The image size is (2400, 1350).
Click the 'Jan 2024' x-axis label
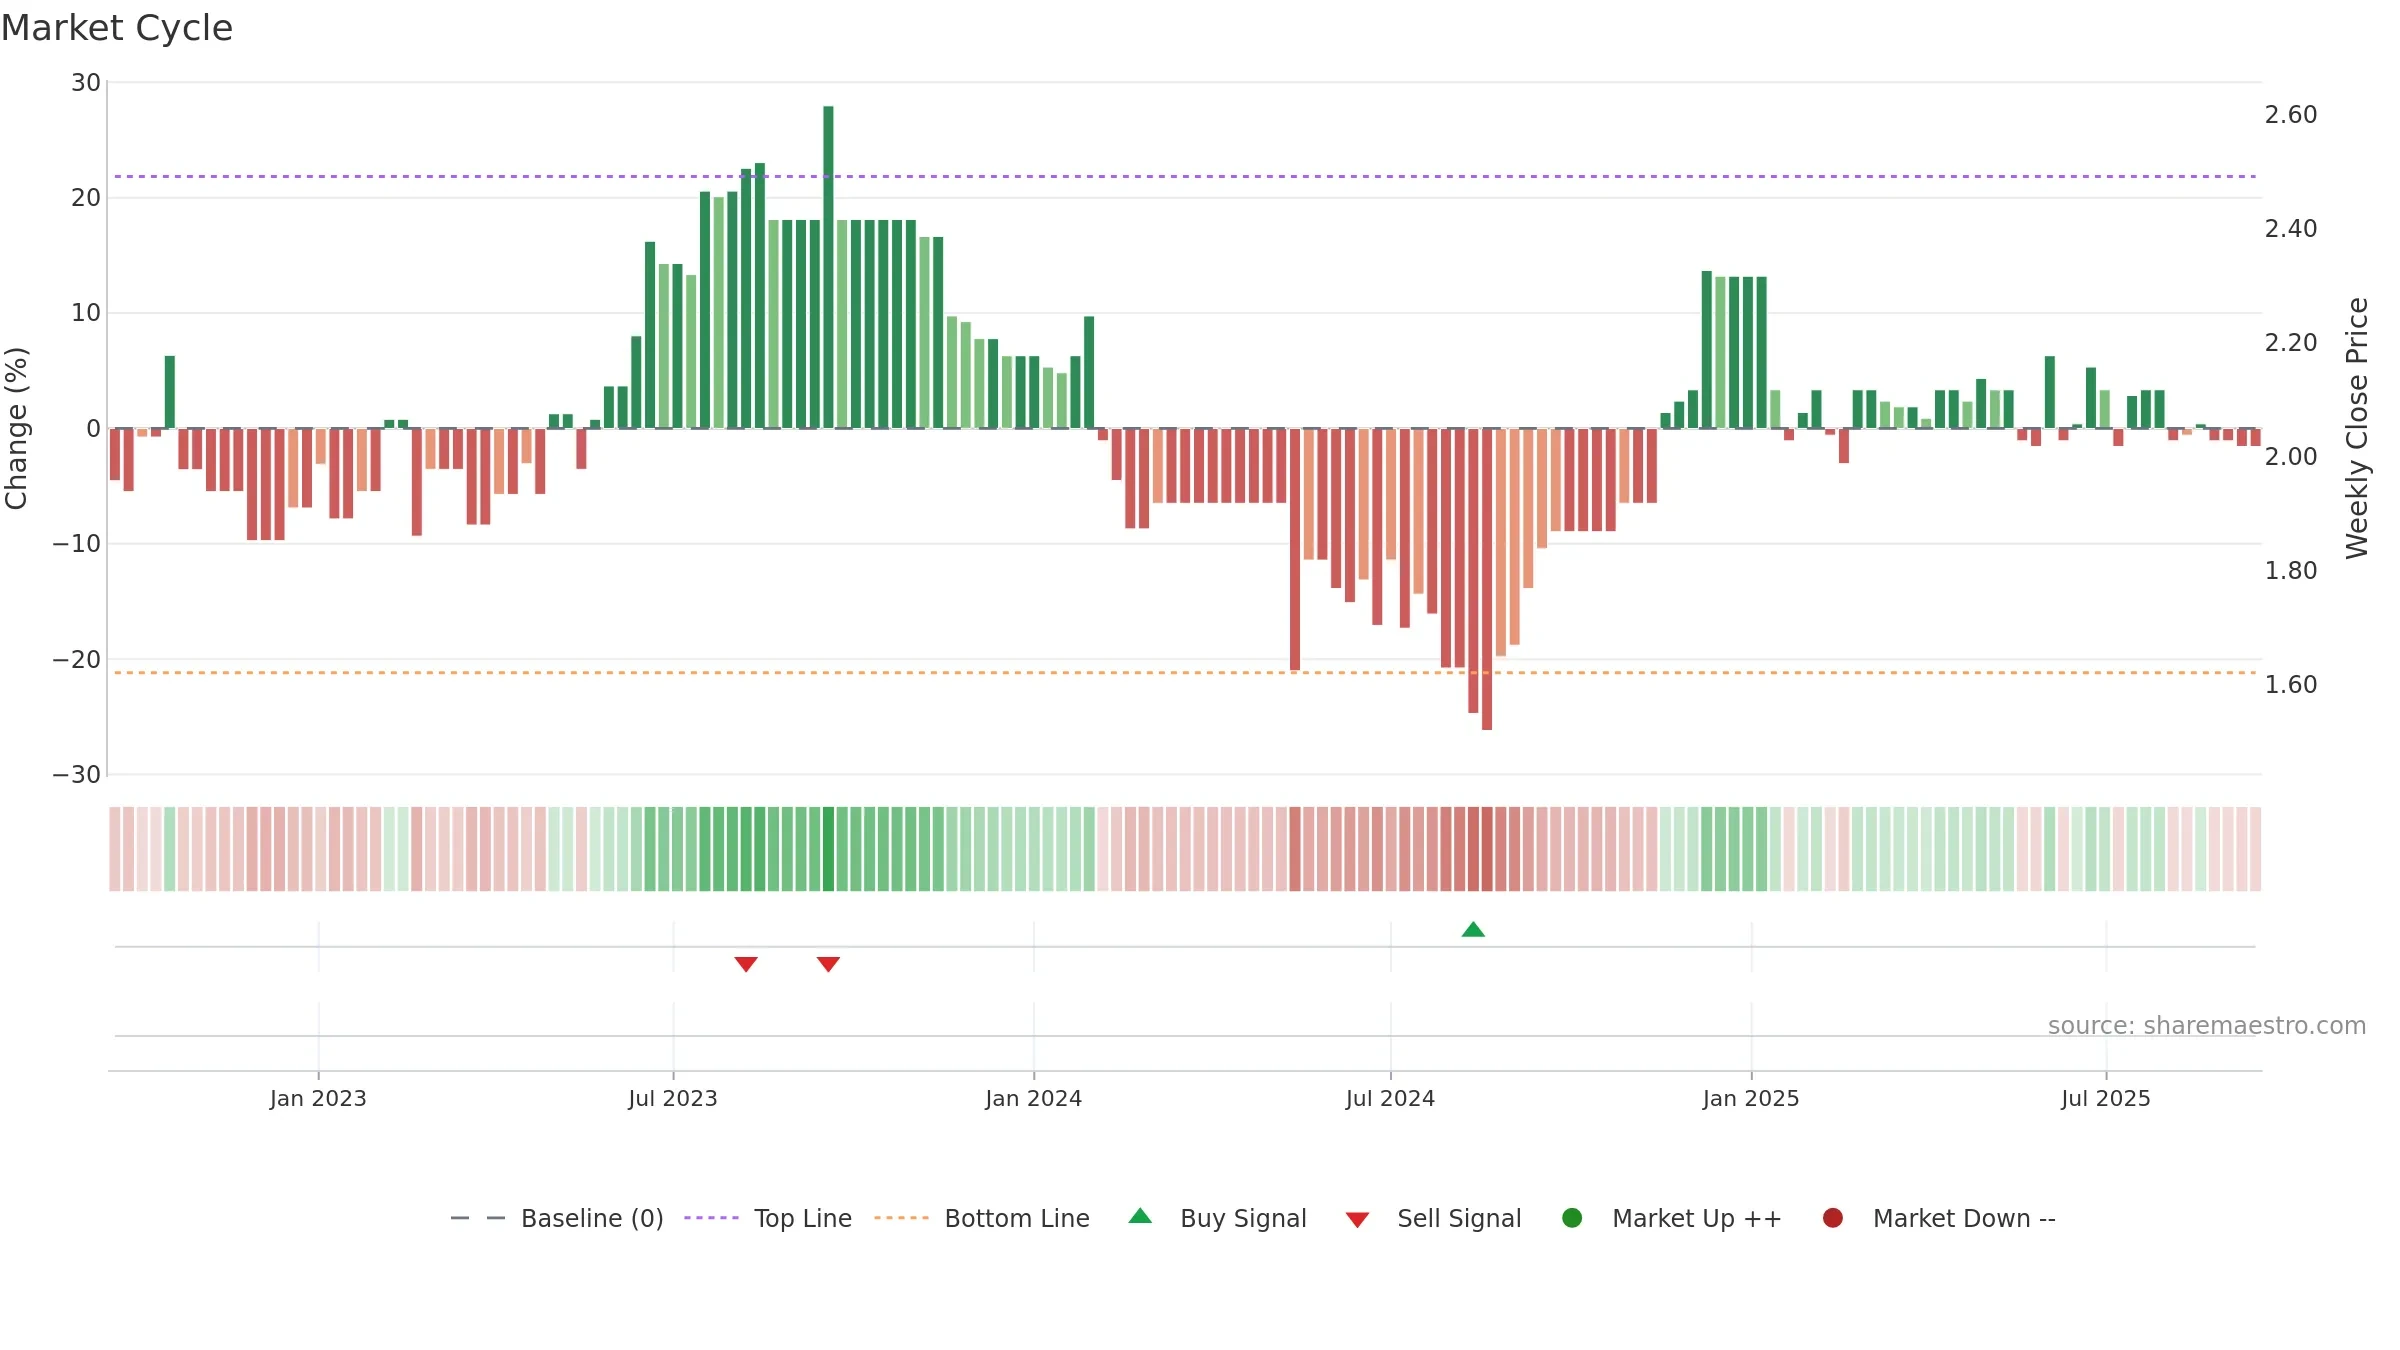(1034, 1099)
